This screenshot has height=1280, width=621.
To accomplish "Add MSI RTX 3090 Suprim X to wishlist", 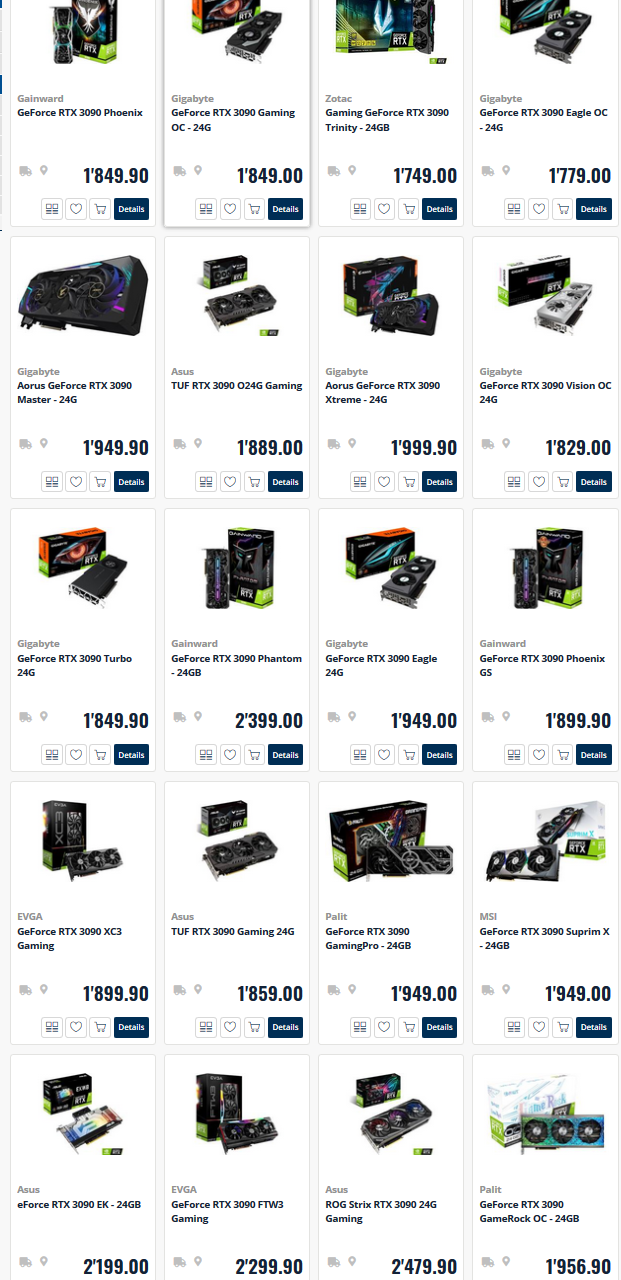I will [x=538, y=1027].
